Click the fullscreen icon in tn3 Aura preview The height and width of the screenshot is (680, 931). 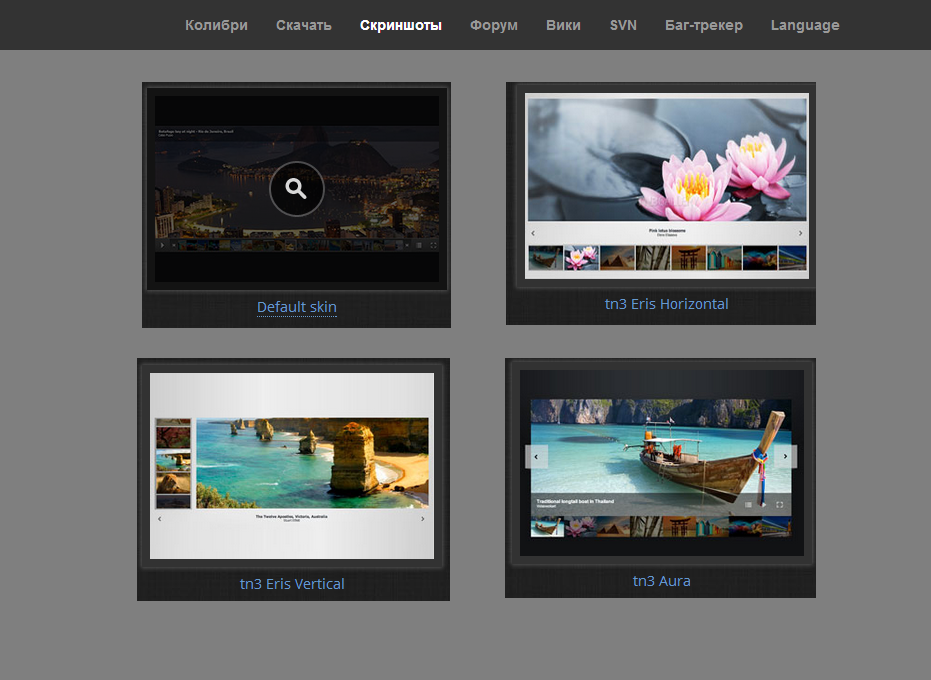(780, 505)
